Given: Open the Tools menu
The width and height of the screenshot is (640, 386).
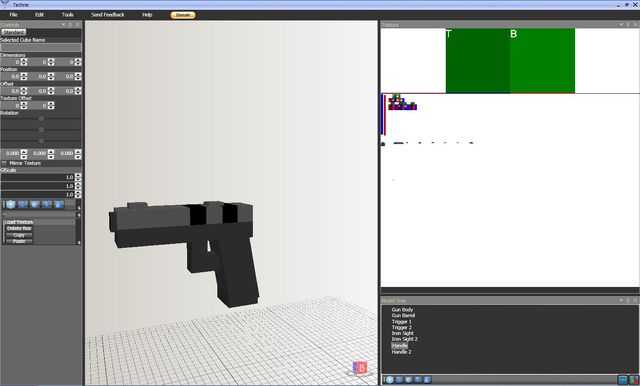Looking at the screenshot, I should pyautogui.click(x=67, y=15).
